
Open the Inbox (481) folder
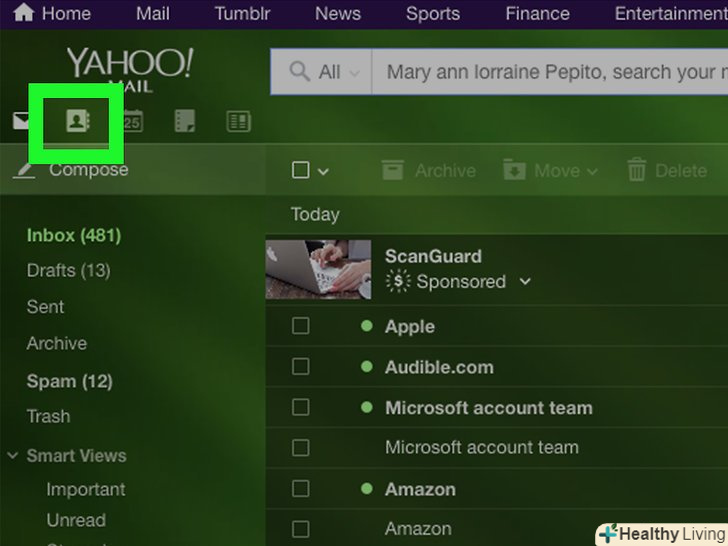pos(74,235)
